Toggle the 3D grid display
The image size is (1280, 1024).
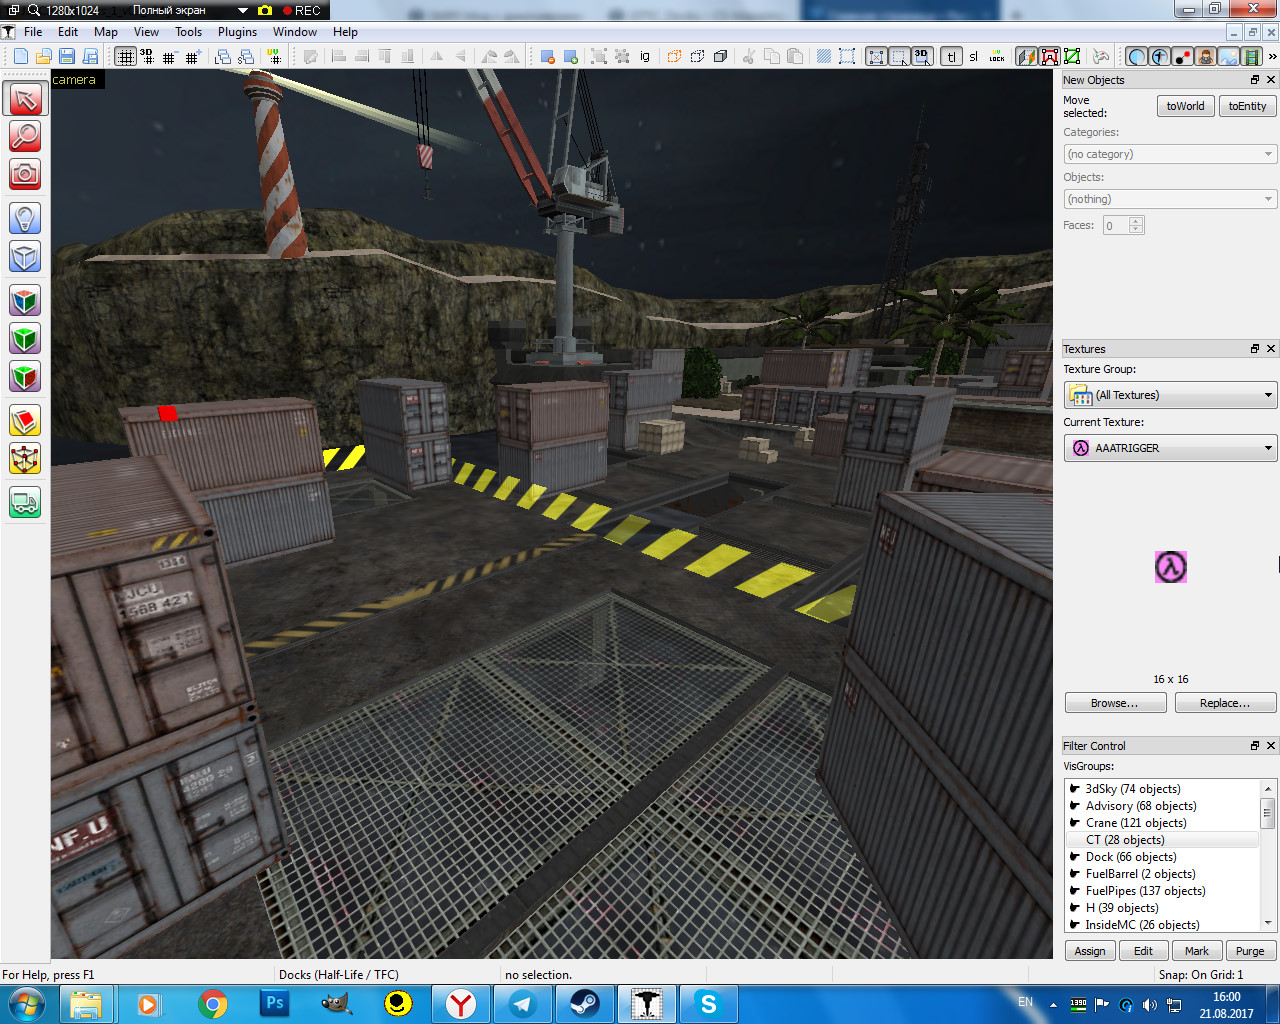click(x=147, y=56)
